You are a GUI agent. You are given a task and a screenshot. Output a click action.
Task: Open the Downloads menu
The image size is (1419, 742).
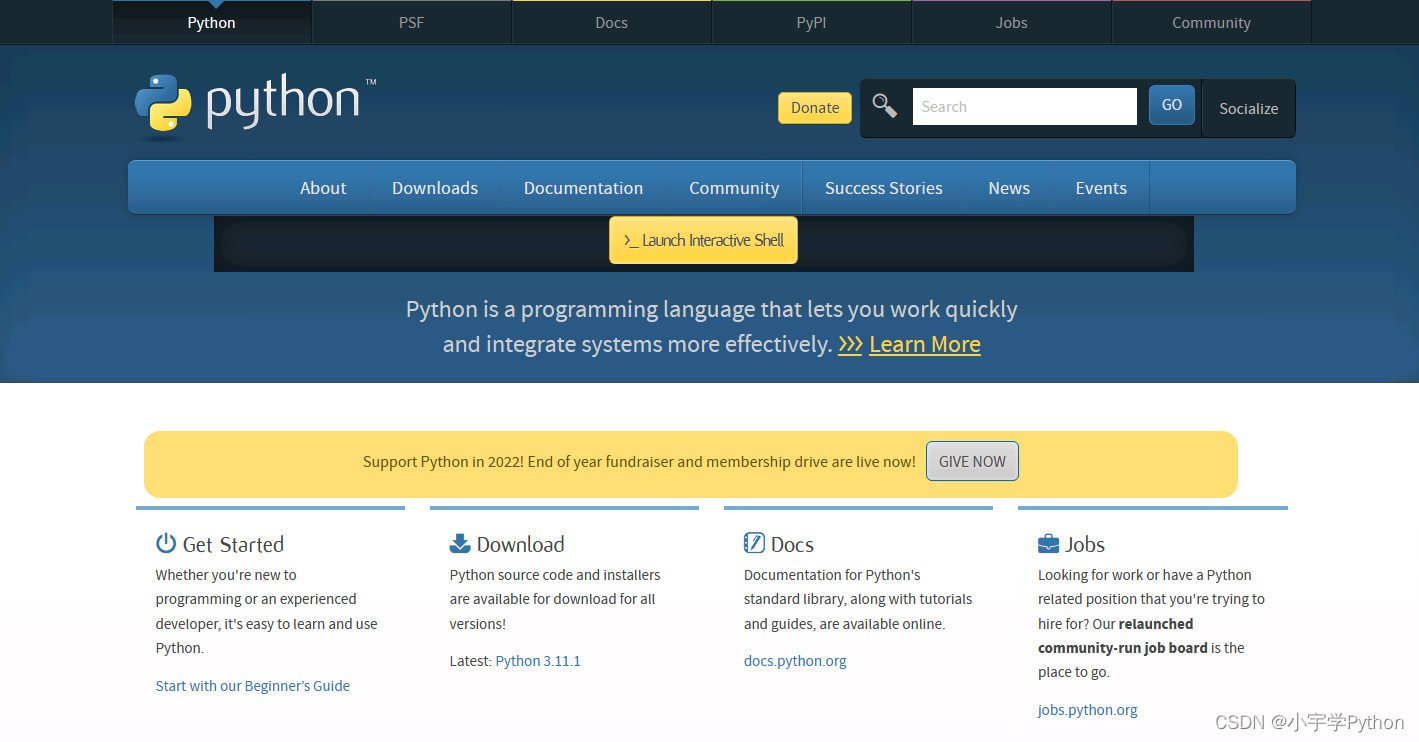435,188
